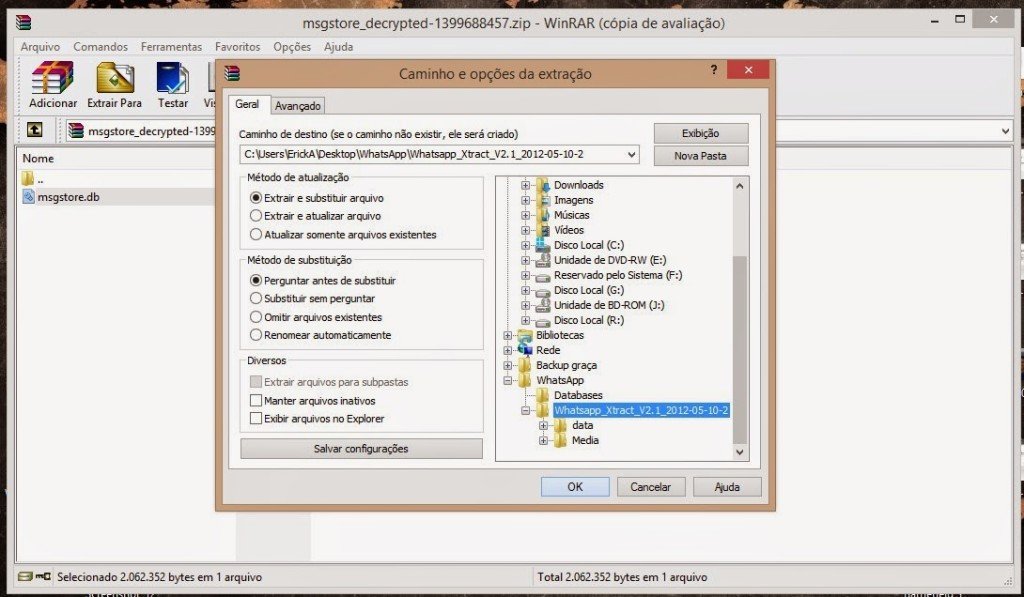1024x597 pixels.
Task: Open the Ferramentas menu
Action: coord(171,46)
